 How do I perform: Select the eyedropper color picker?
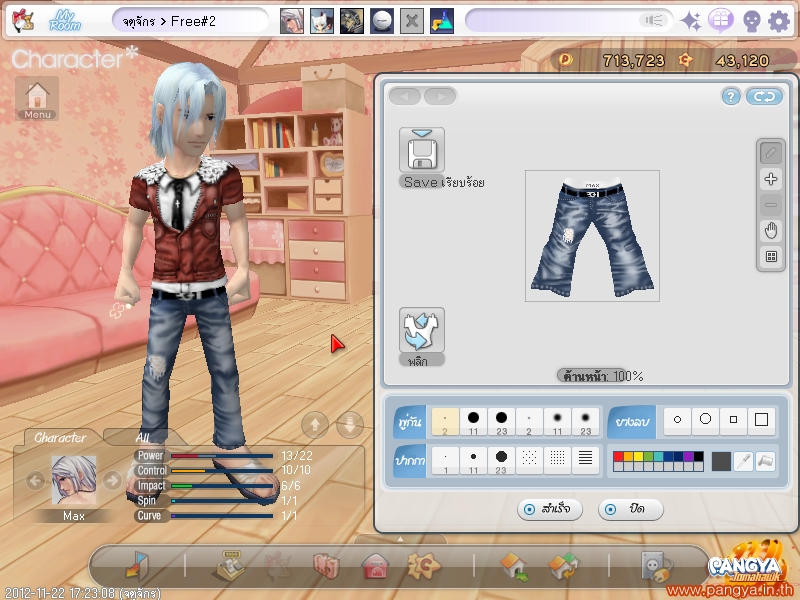[743, 461]
